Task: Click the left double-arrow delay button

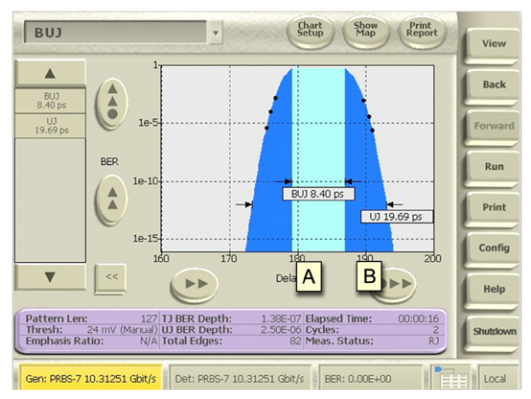Action: (x=194, y=284)
